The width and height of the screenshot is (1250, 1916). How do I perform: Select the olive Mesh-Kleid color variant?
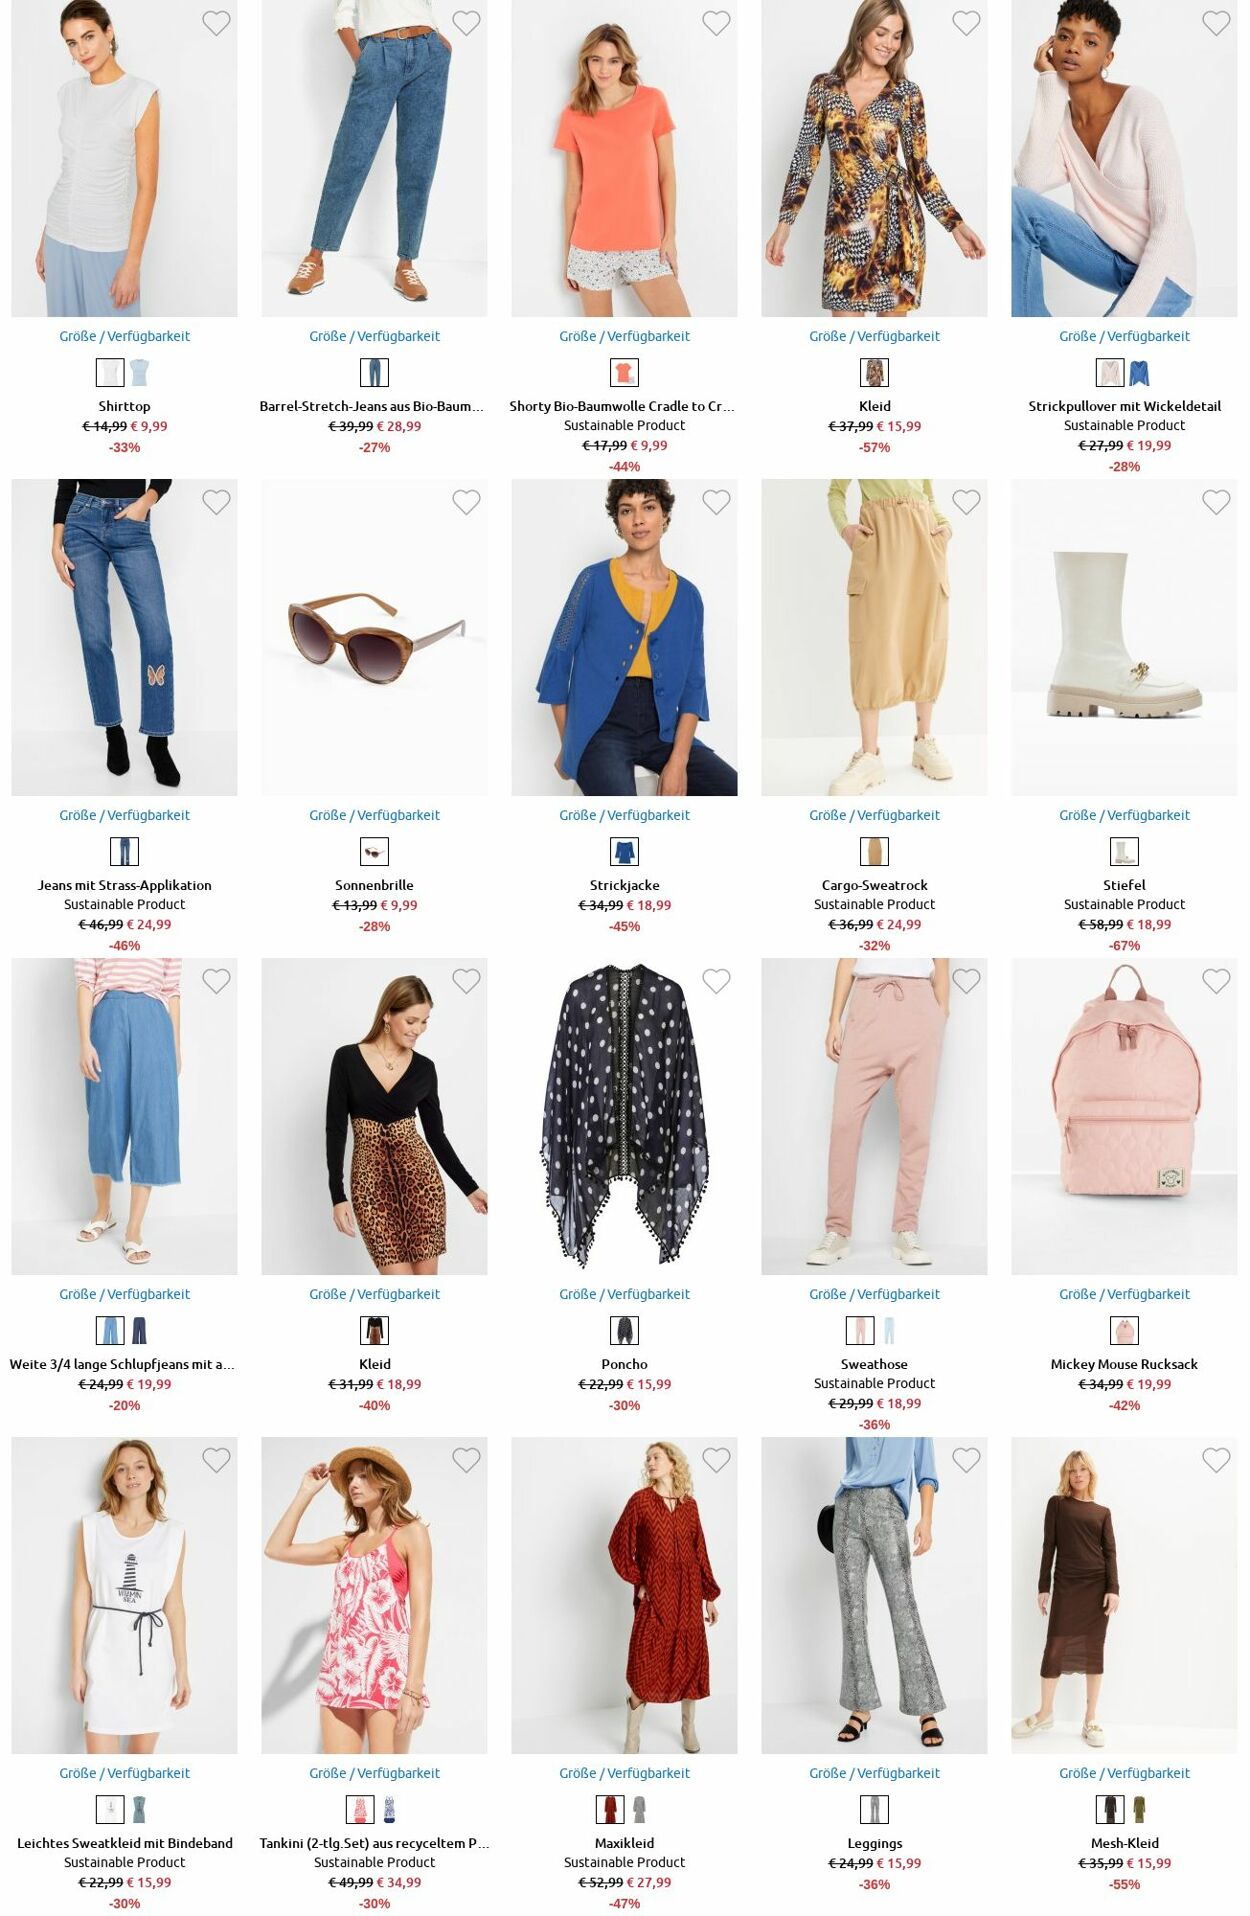tap(1139, 1810)
